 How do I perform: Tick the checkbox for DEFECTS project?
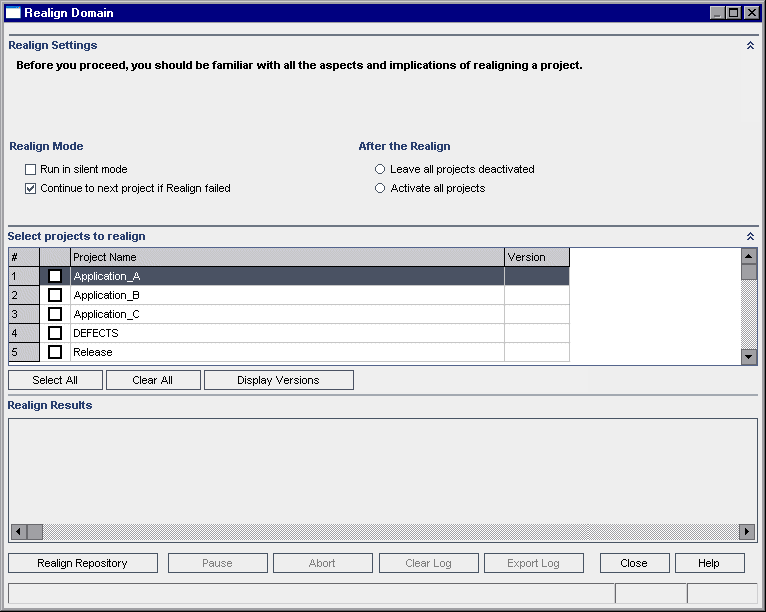[x=55, y=333]
